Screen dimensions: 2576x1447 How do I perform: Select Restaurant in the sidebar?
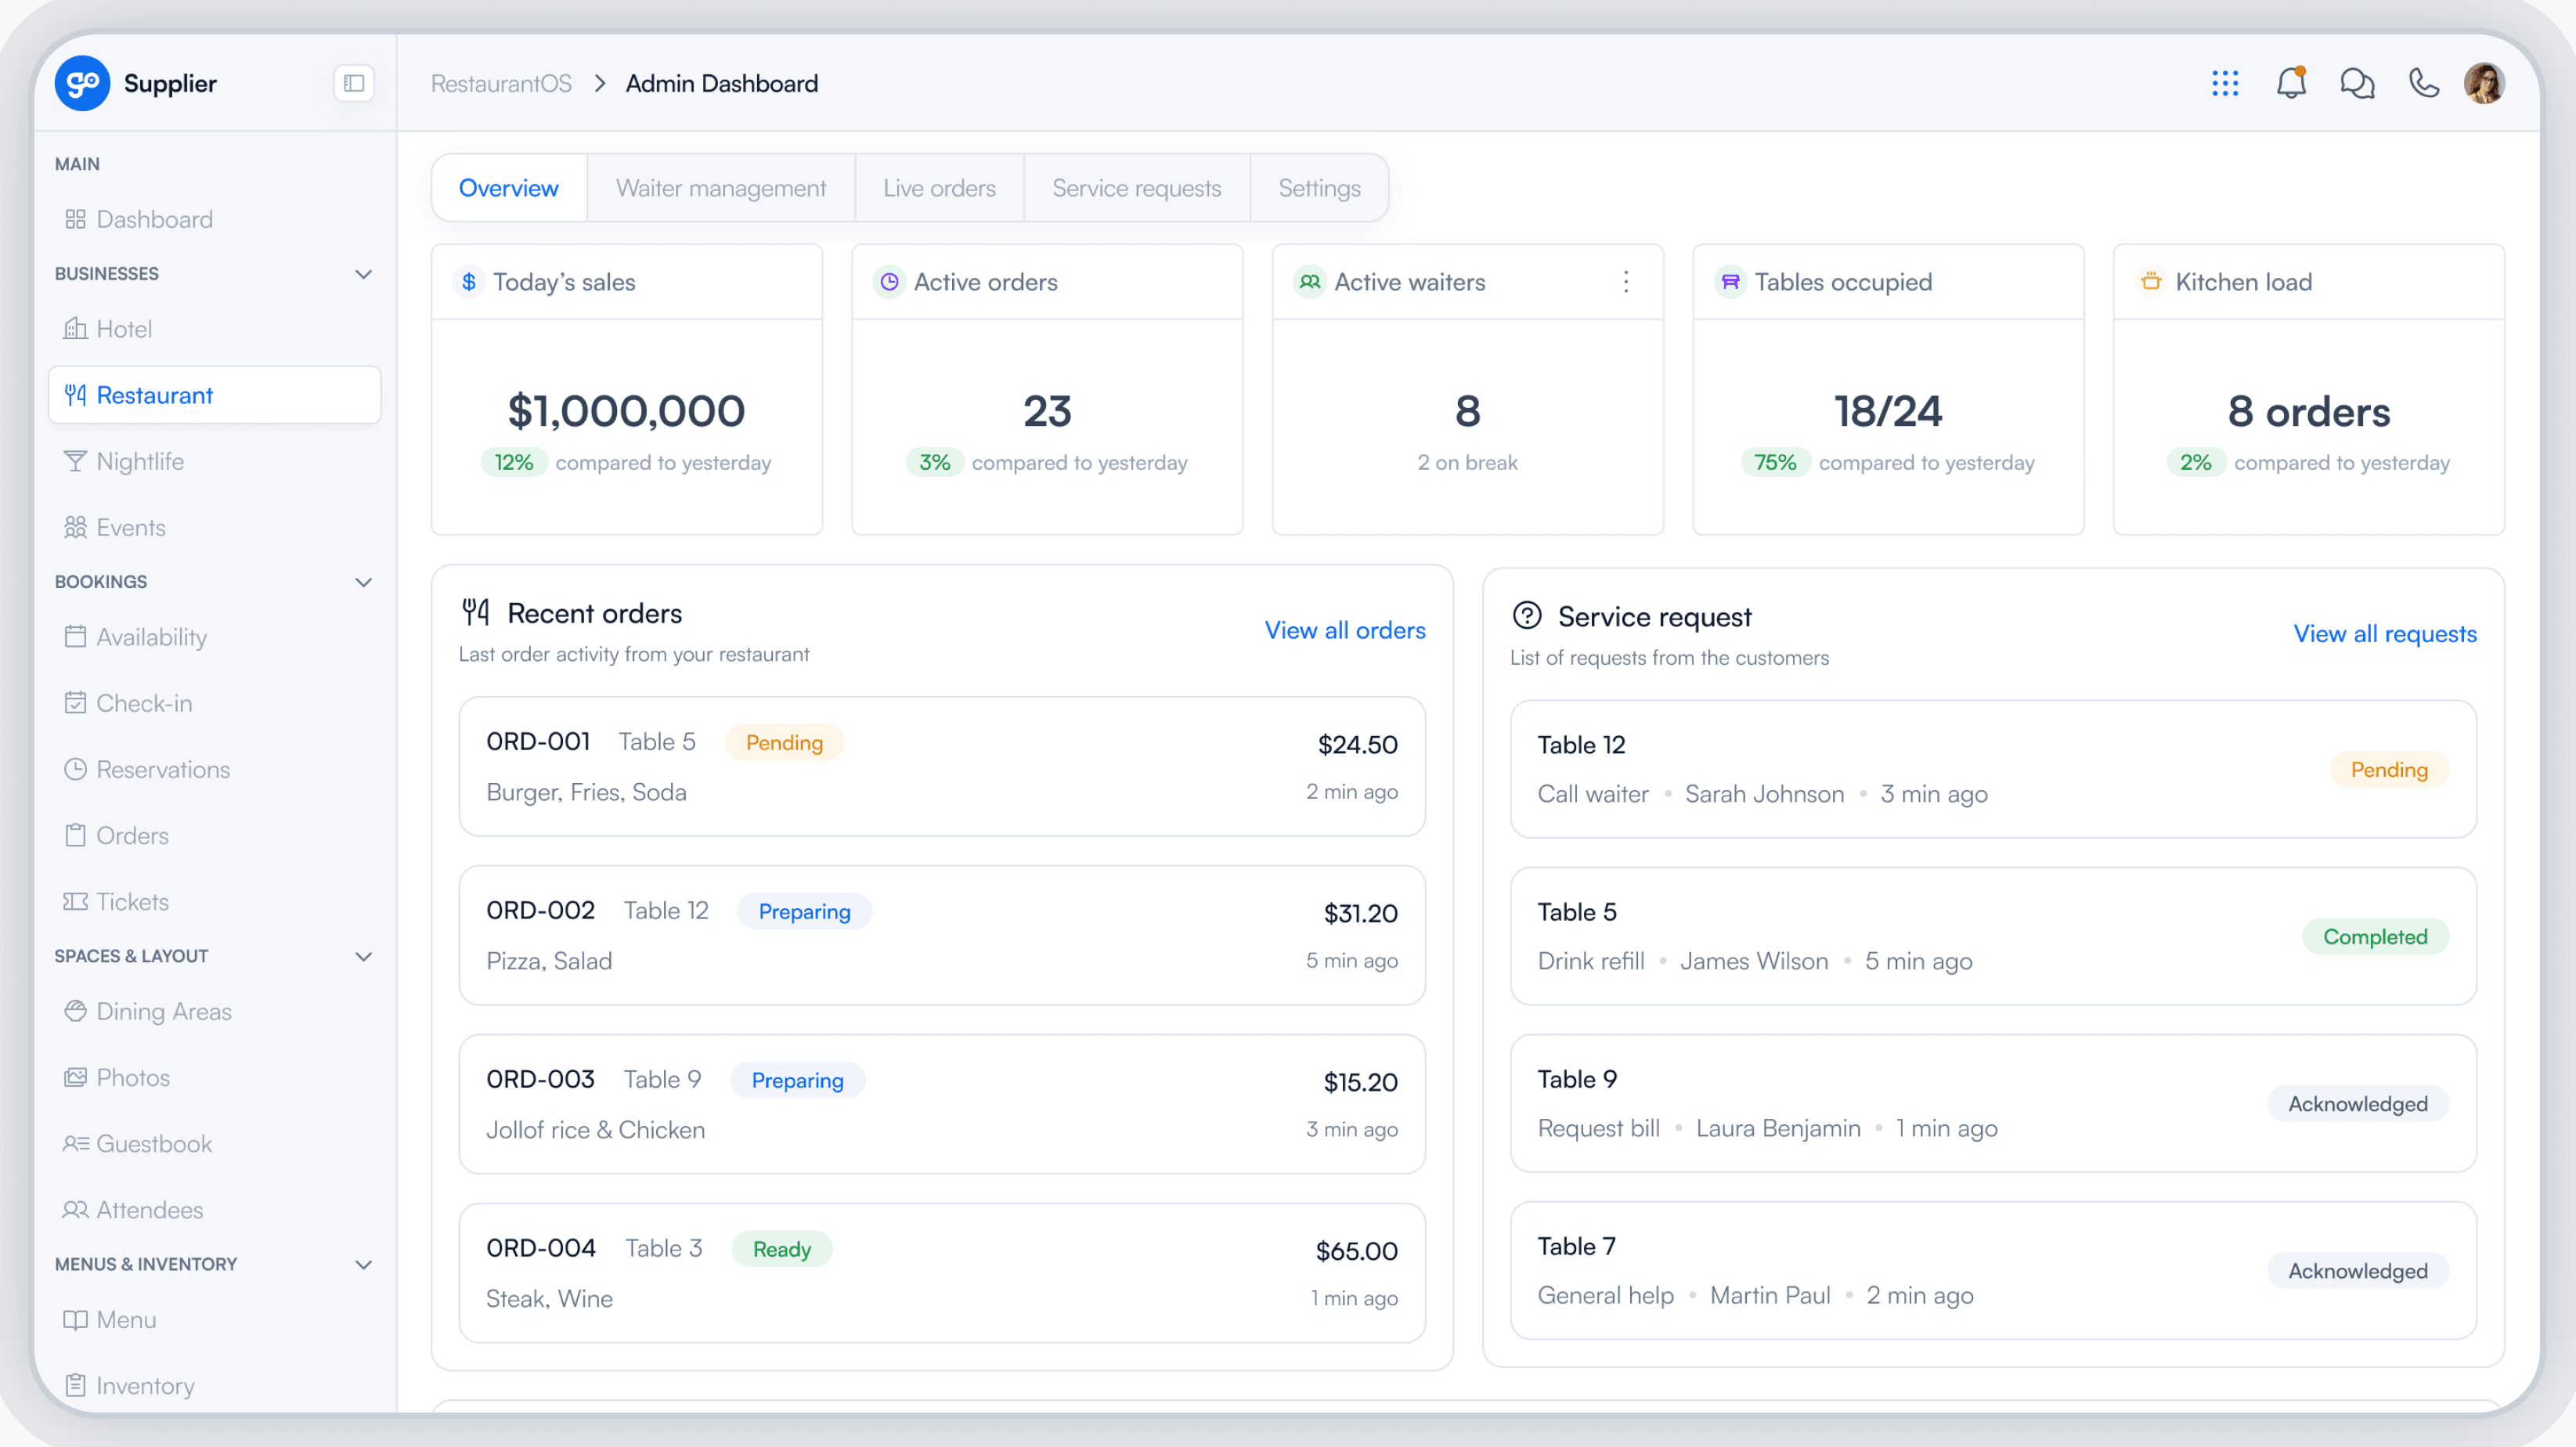point(215,395)
